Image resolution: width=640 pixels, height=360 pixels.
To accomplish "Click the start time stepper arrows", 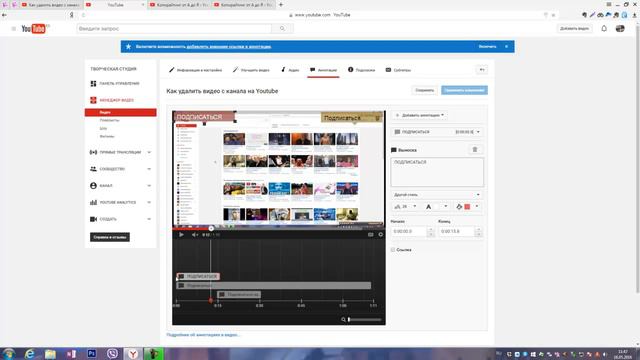I will [x=431, y=232].
